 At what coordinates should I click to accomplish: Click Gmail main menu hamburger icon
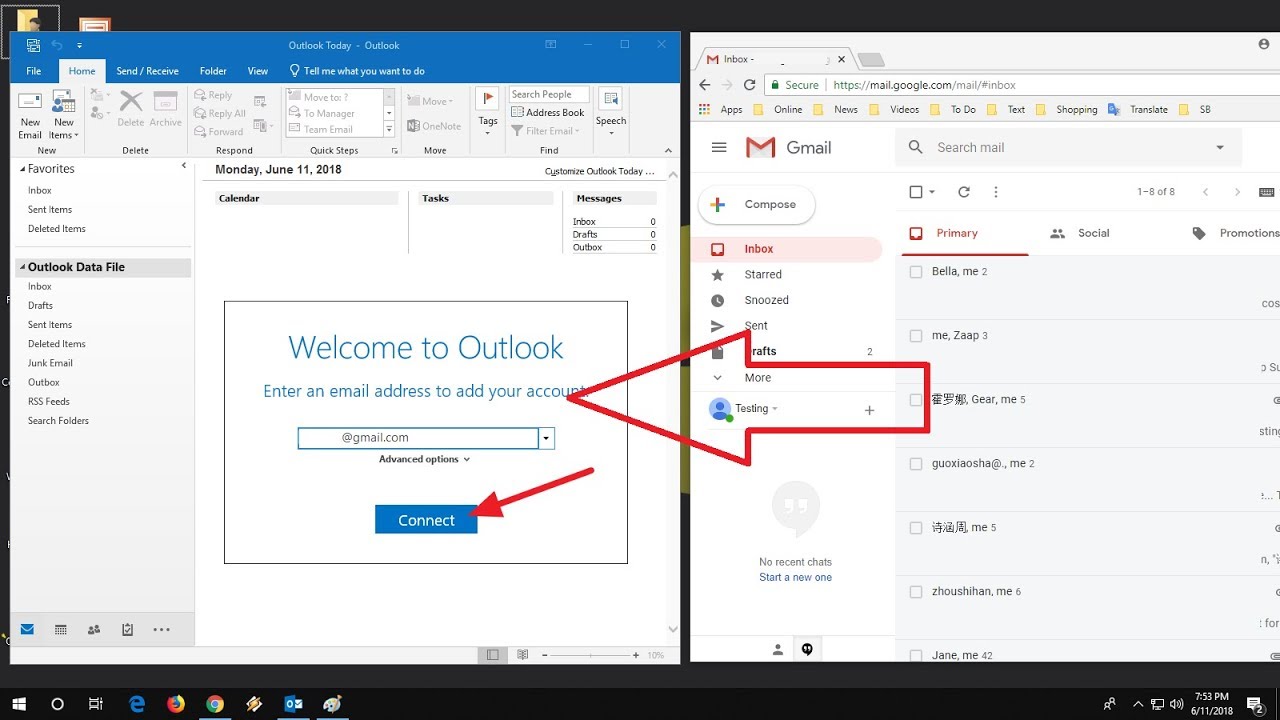718,147
